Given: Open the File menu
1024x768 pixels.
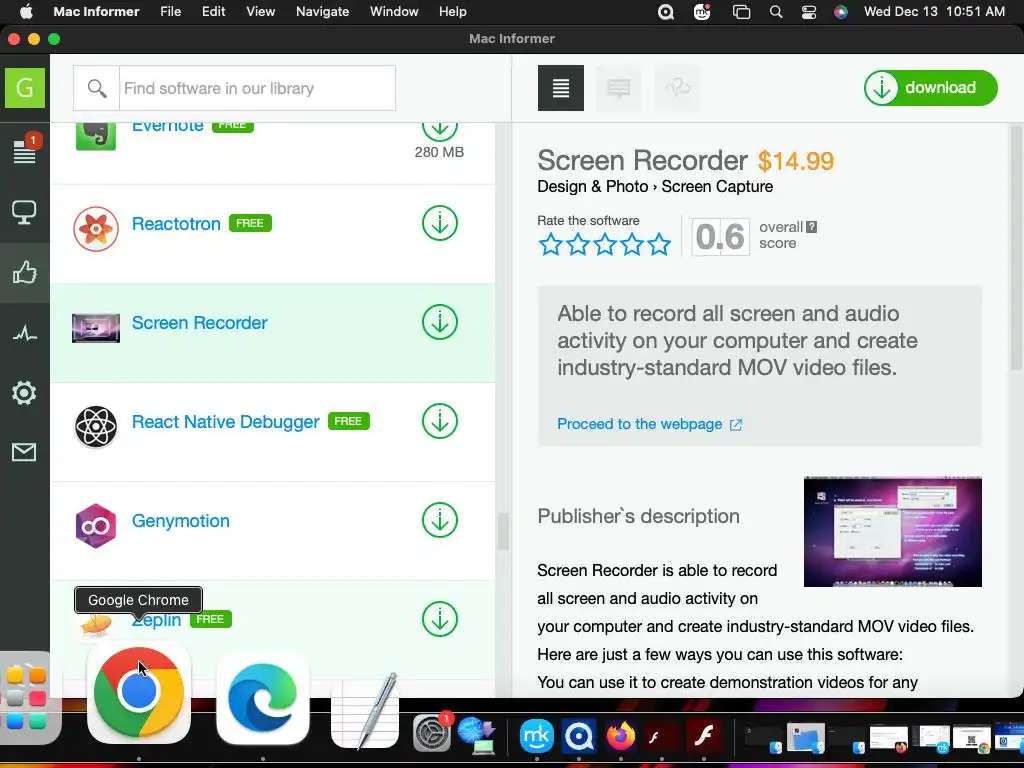Looking at the screenshot, I should (170, 12).
